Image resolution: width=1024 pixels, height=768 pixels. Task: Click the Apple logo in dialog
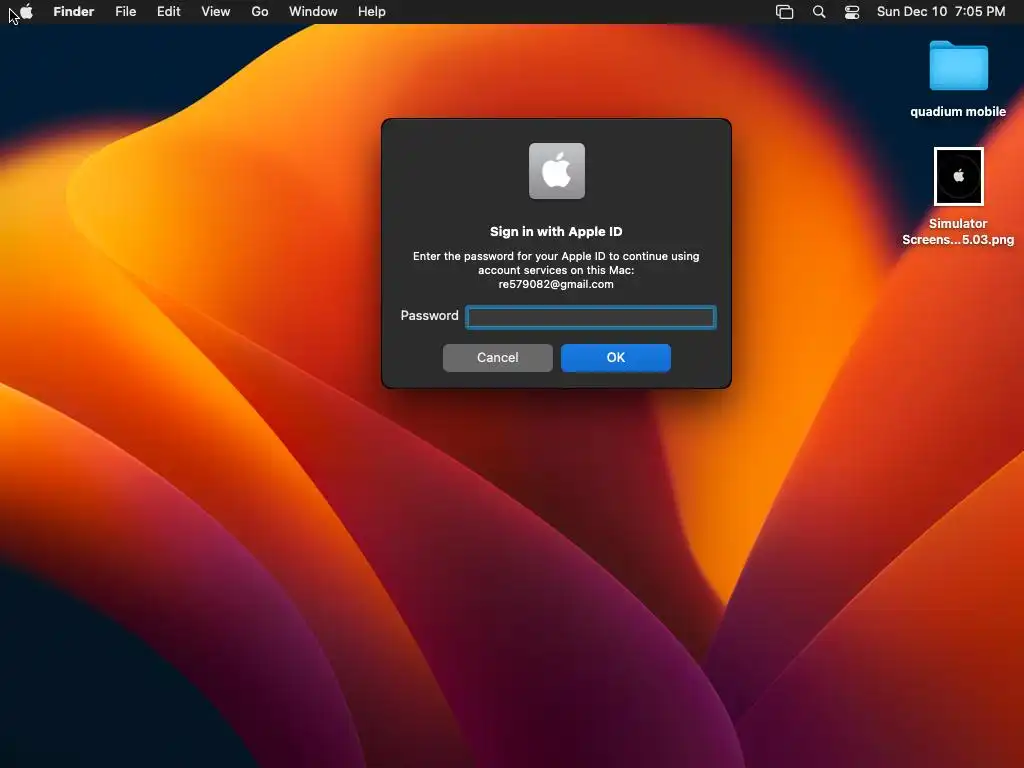coord(556,170)
